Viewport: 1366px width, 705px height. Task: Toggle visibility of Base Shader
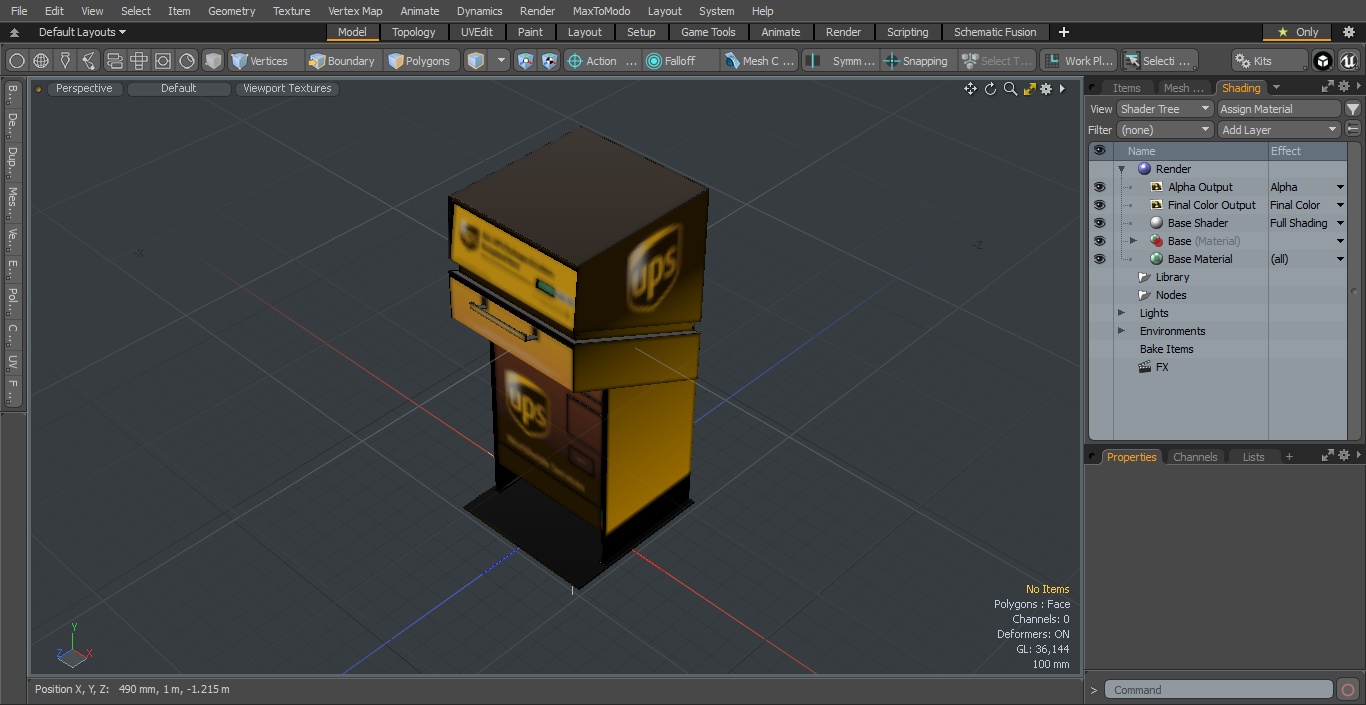(x=1100, y=223)
